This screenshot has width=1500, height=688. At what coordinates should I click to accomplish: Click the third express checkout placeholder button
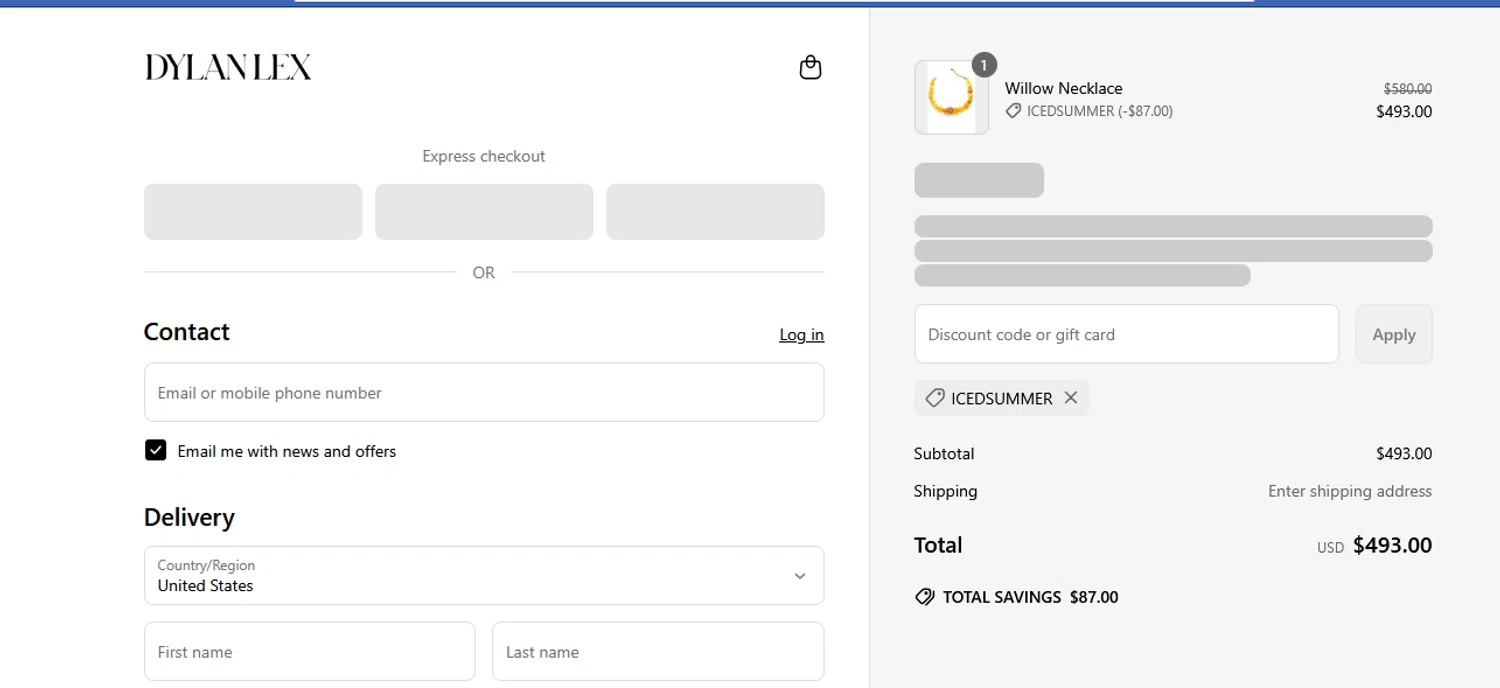click(x=715, y=211)
